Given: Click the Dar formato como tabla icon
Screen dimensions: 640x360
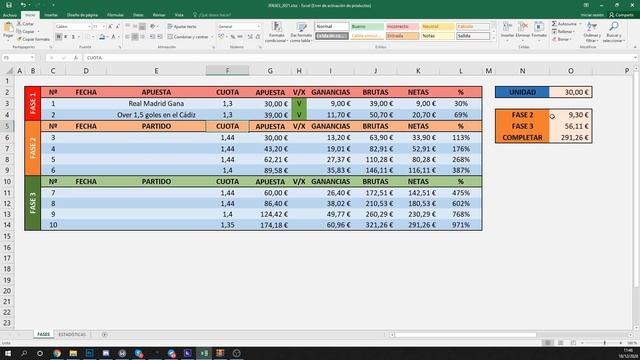Looking at the screenshot, I should coord(301,28).
